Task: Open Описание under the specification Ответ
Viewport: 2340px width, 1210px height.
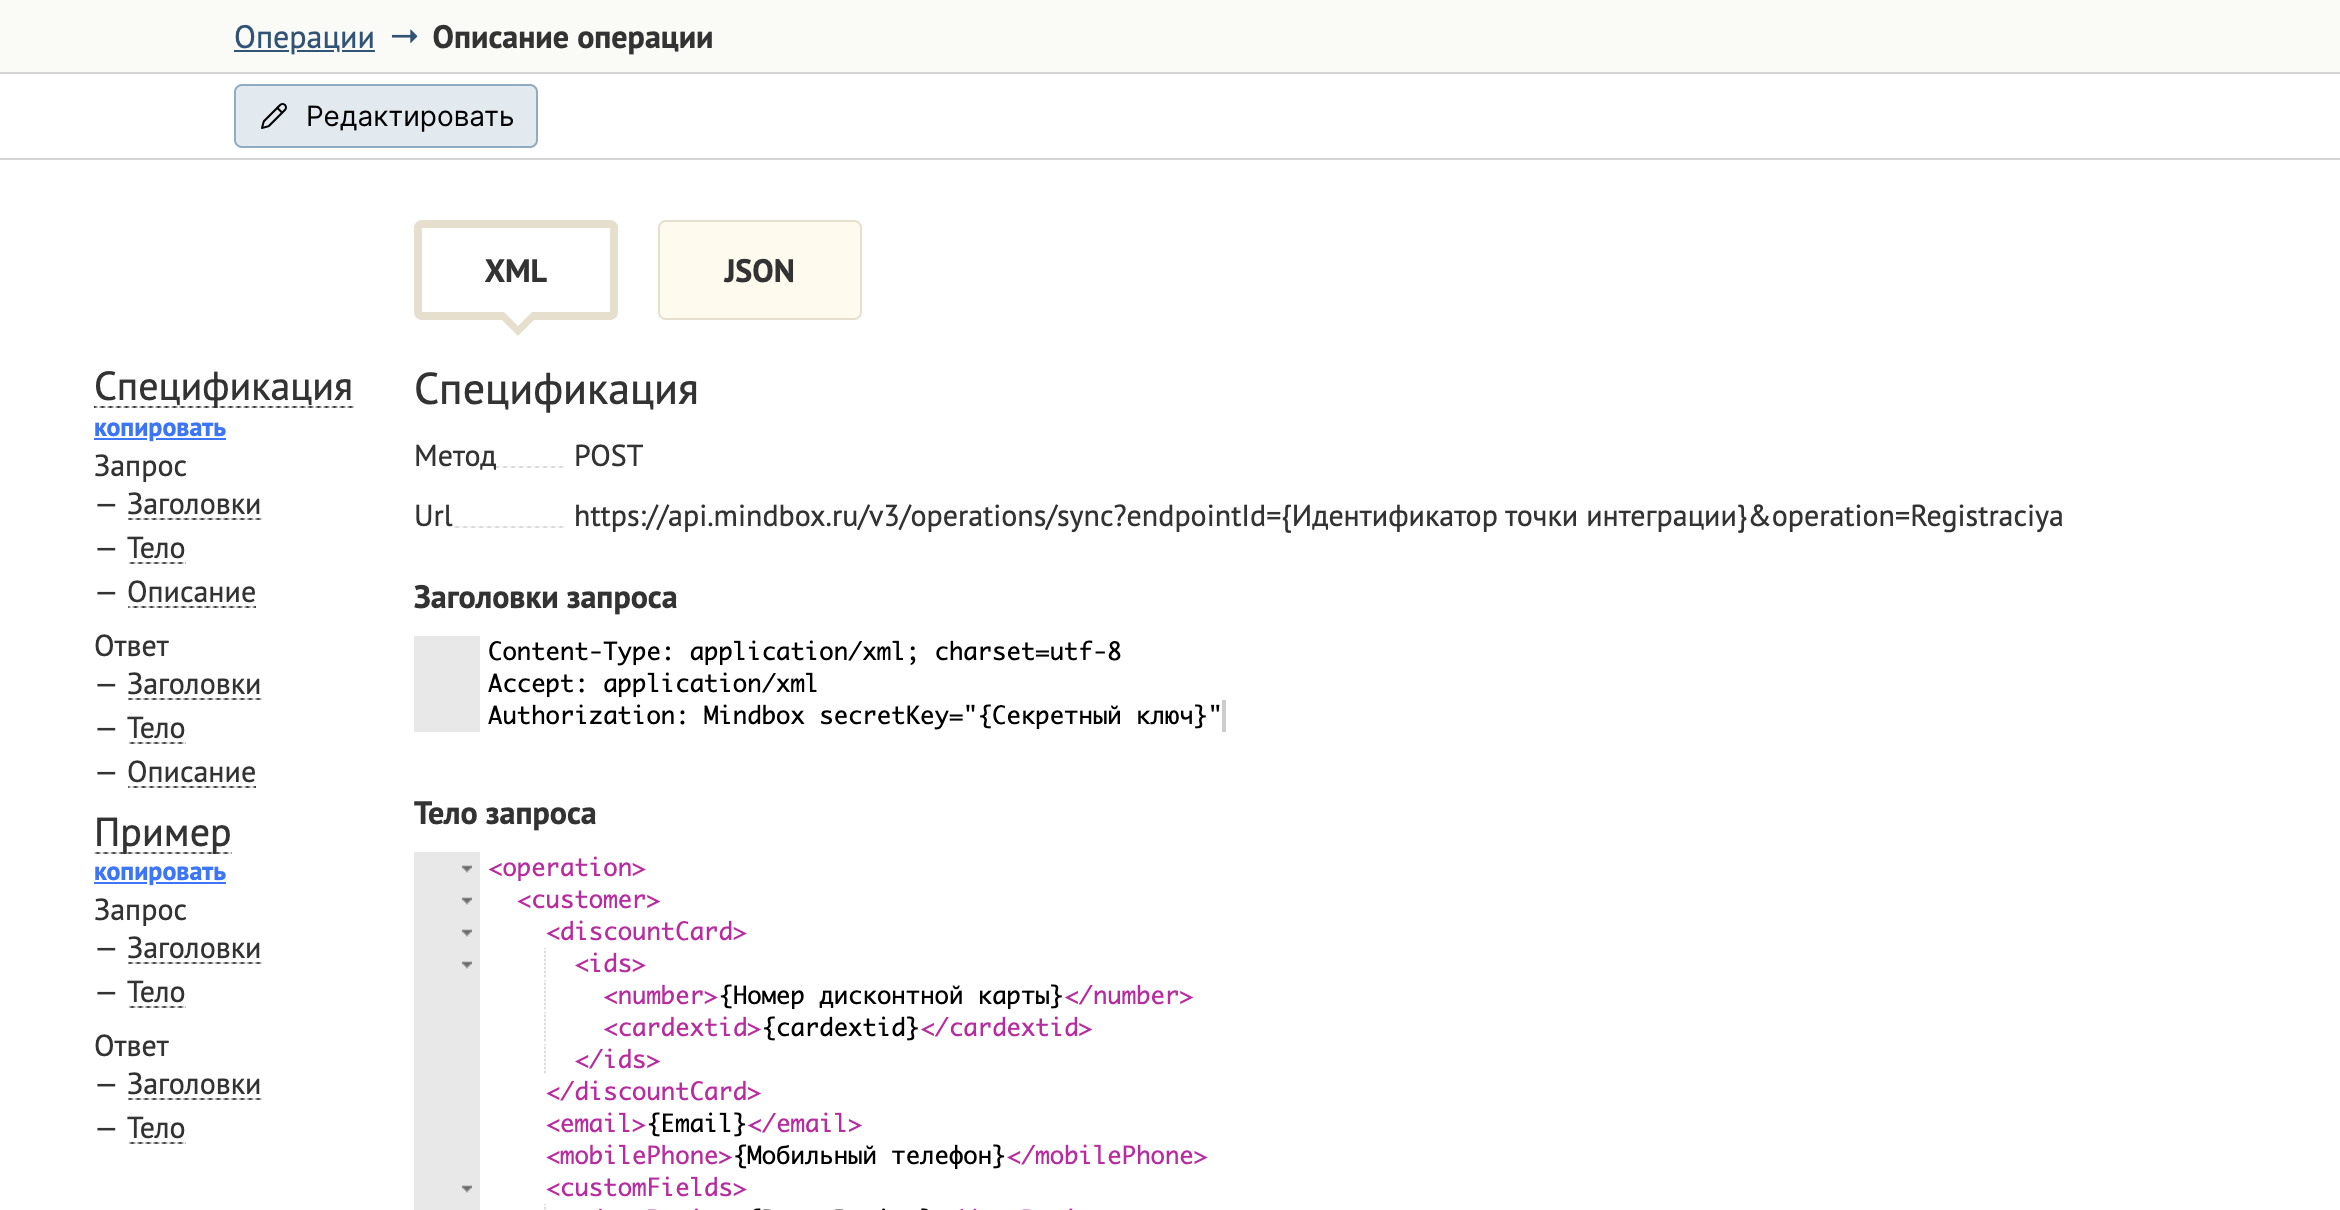Action: (191, 772)
